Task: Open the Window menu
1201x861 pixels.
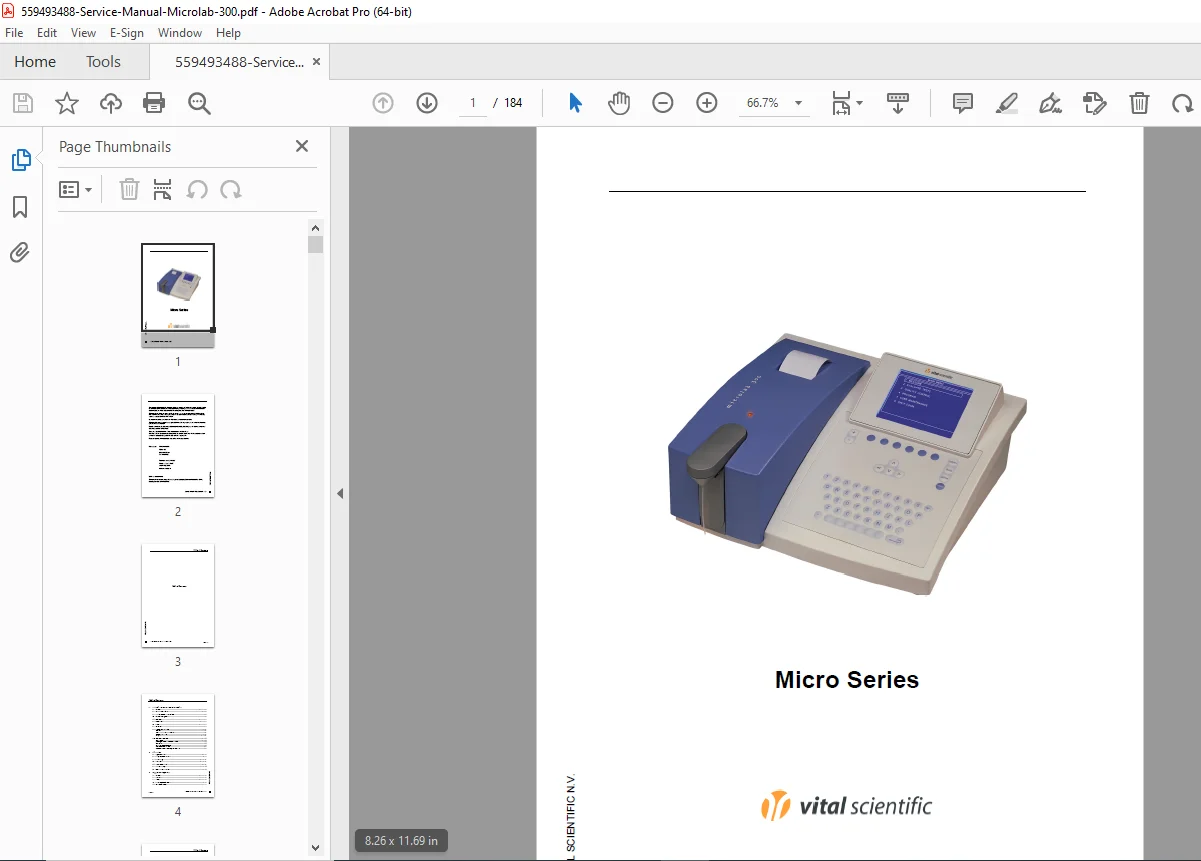Action: tap(180, 32)
